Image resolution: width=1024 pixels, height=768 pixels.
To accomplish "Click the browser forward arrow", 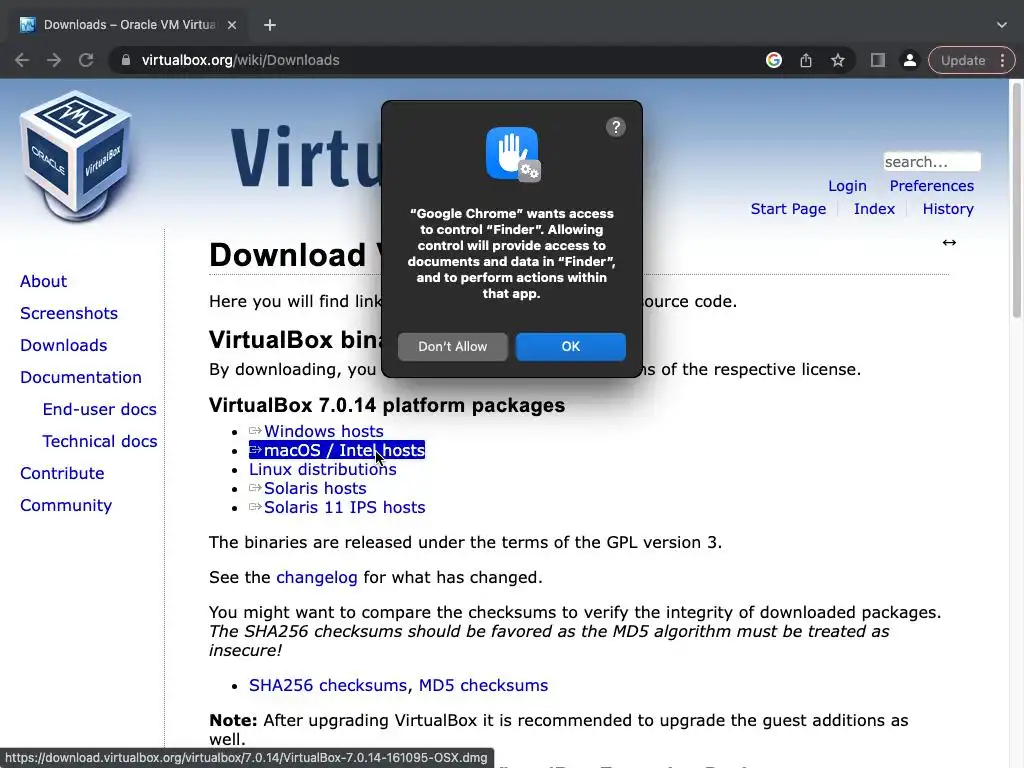I will tap(54, 60).
